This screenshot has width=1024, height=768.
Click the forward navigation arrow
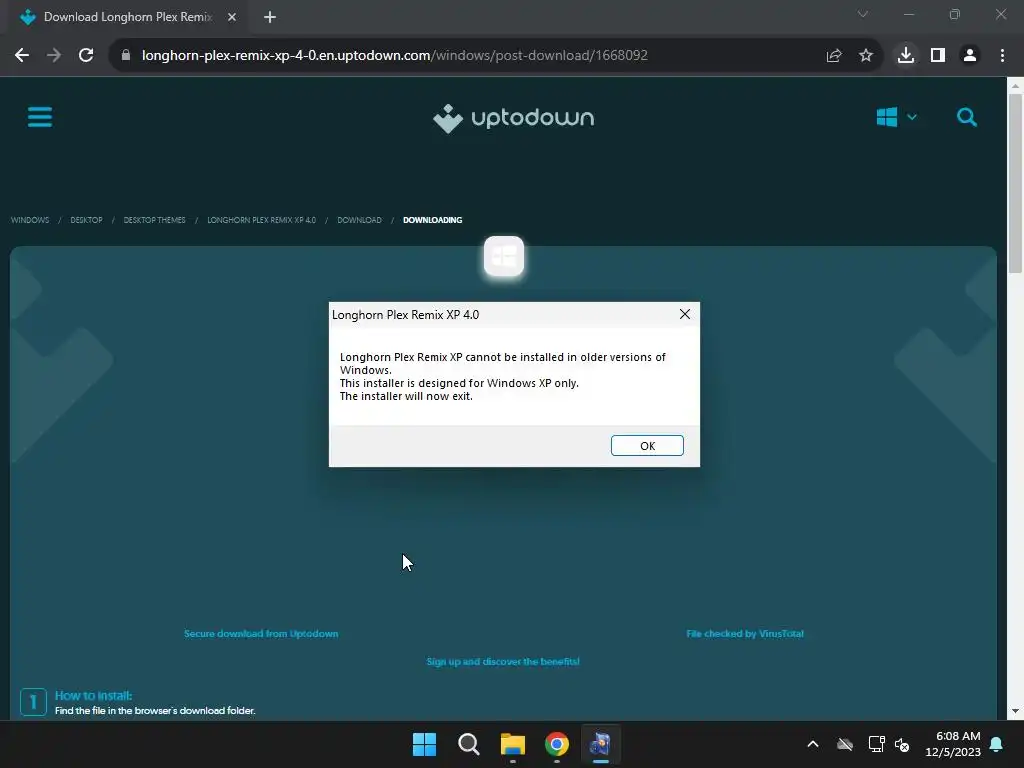pos(54,56)
